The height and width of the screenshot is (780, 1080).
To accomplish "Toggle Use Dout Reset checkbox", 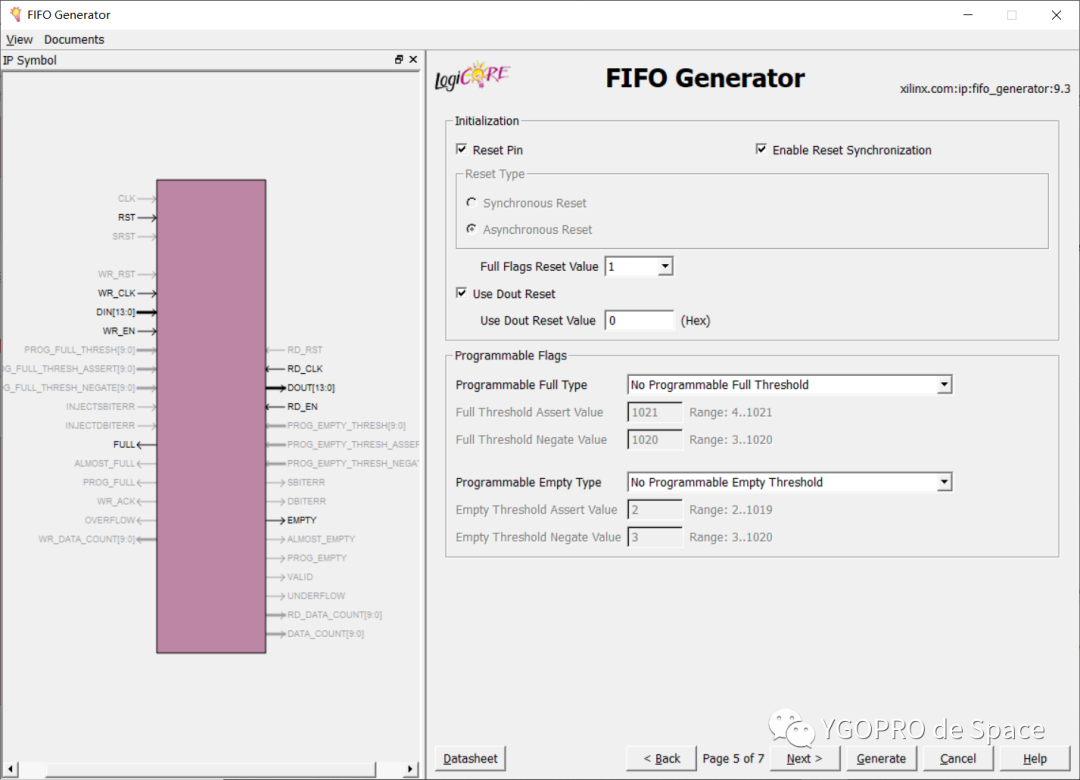I will 461,293.
